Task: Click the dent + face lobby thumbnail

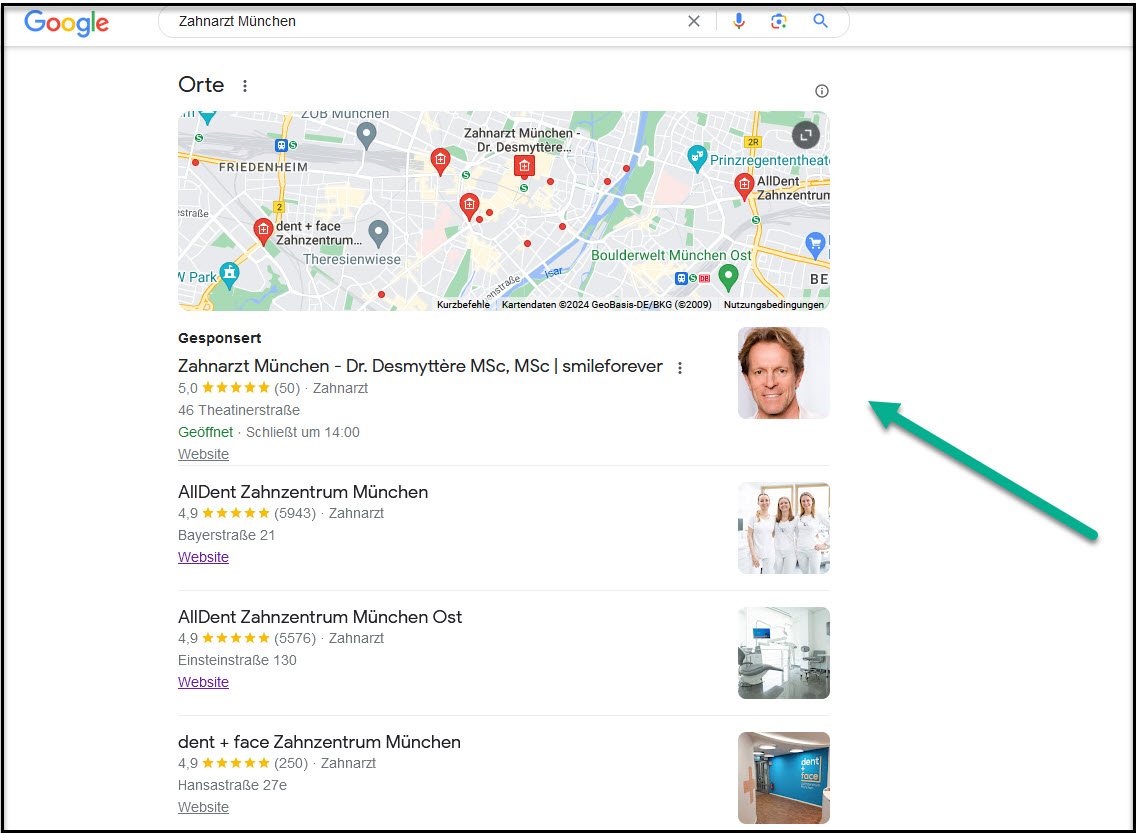Action: pos(784,778)
